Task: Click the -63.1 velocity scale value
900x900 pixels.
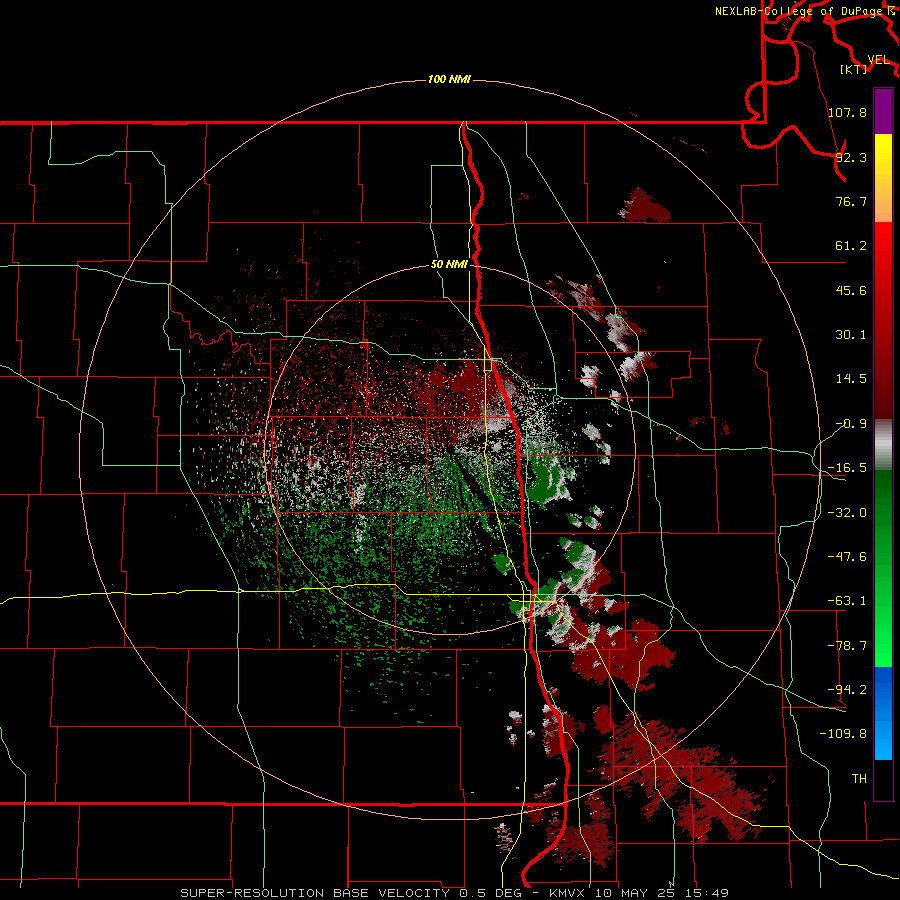Action: tap(847, 601)
